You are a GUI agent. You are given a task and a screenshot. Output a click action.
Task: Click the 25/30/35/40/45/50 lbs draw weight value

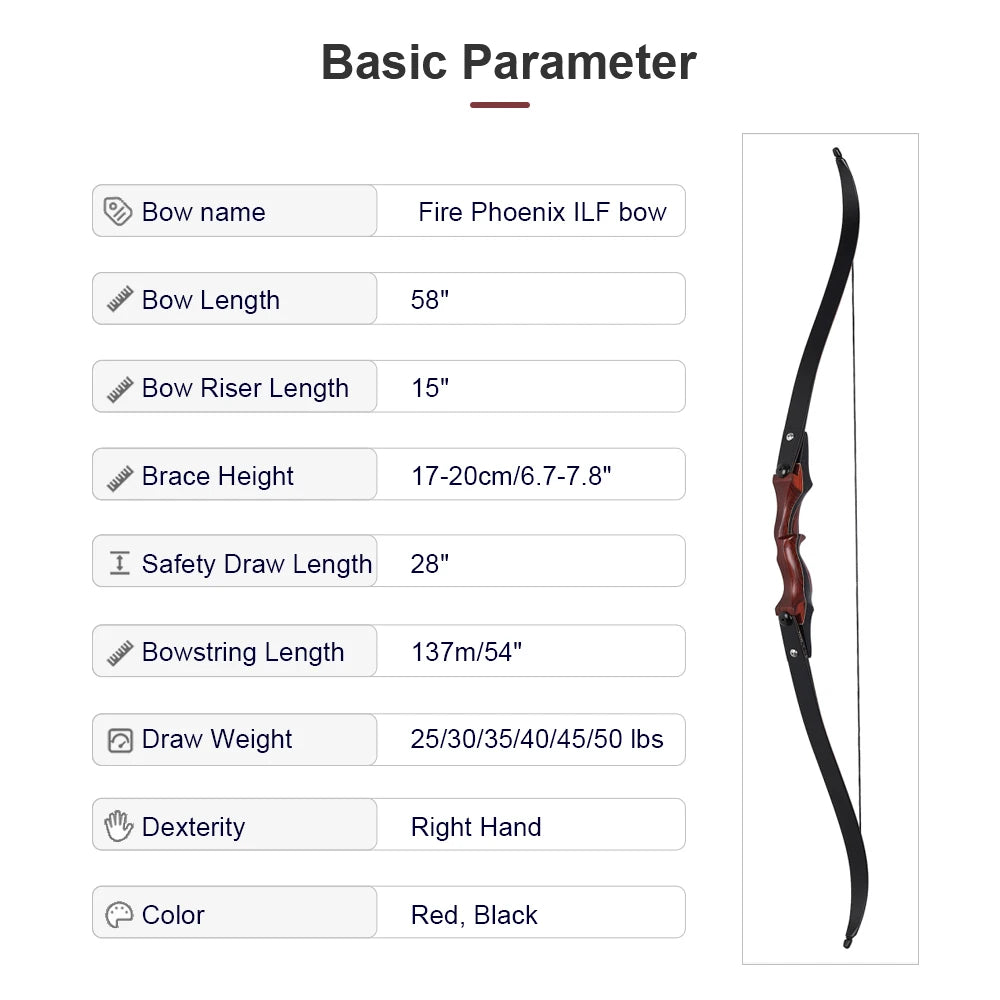(537, 740)
